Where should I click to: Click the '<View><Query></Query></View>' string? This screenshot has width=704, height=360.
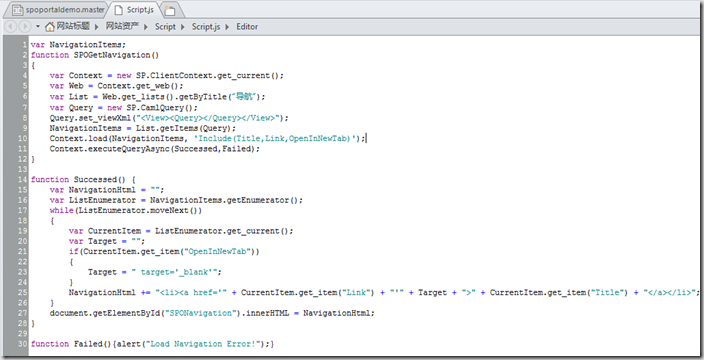(x=208, y=118)
